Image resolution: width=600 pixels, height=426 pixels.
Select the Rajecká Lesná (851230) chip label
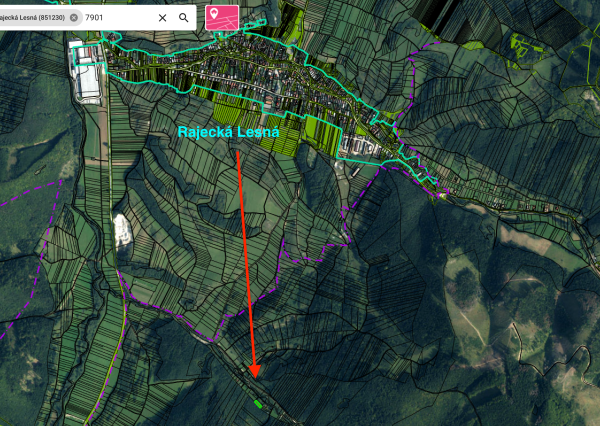[x=32, y=18]
